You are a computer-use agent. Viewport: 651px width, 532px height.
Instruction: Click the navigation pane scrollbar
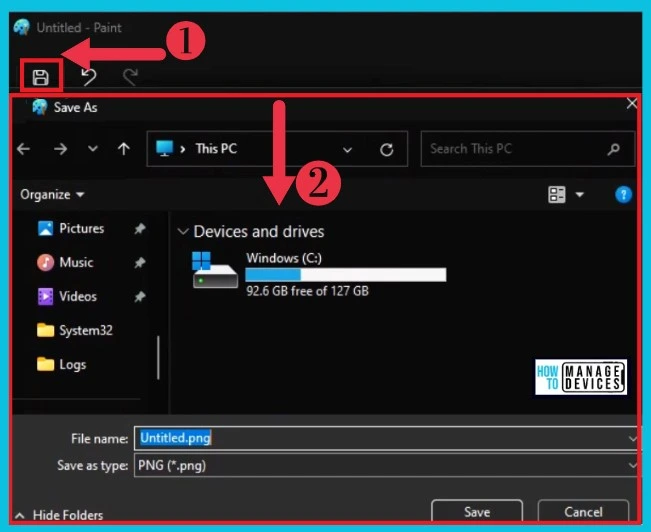pyautogui.click(x=158, y=357)
